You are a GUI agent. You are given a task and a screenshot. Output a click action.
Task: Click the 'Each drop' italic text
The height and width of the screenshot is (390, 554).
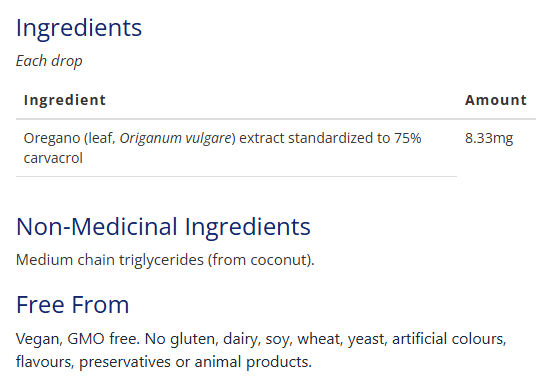49,61
